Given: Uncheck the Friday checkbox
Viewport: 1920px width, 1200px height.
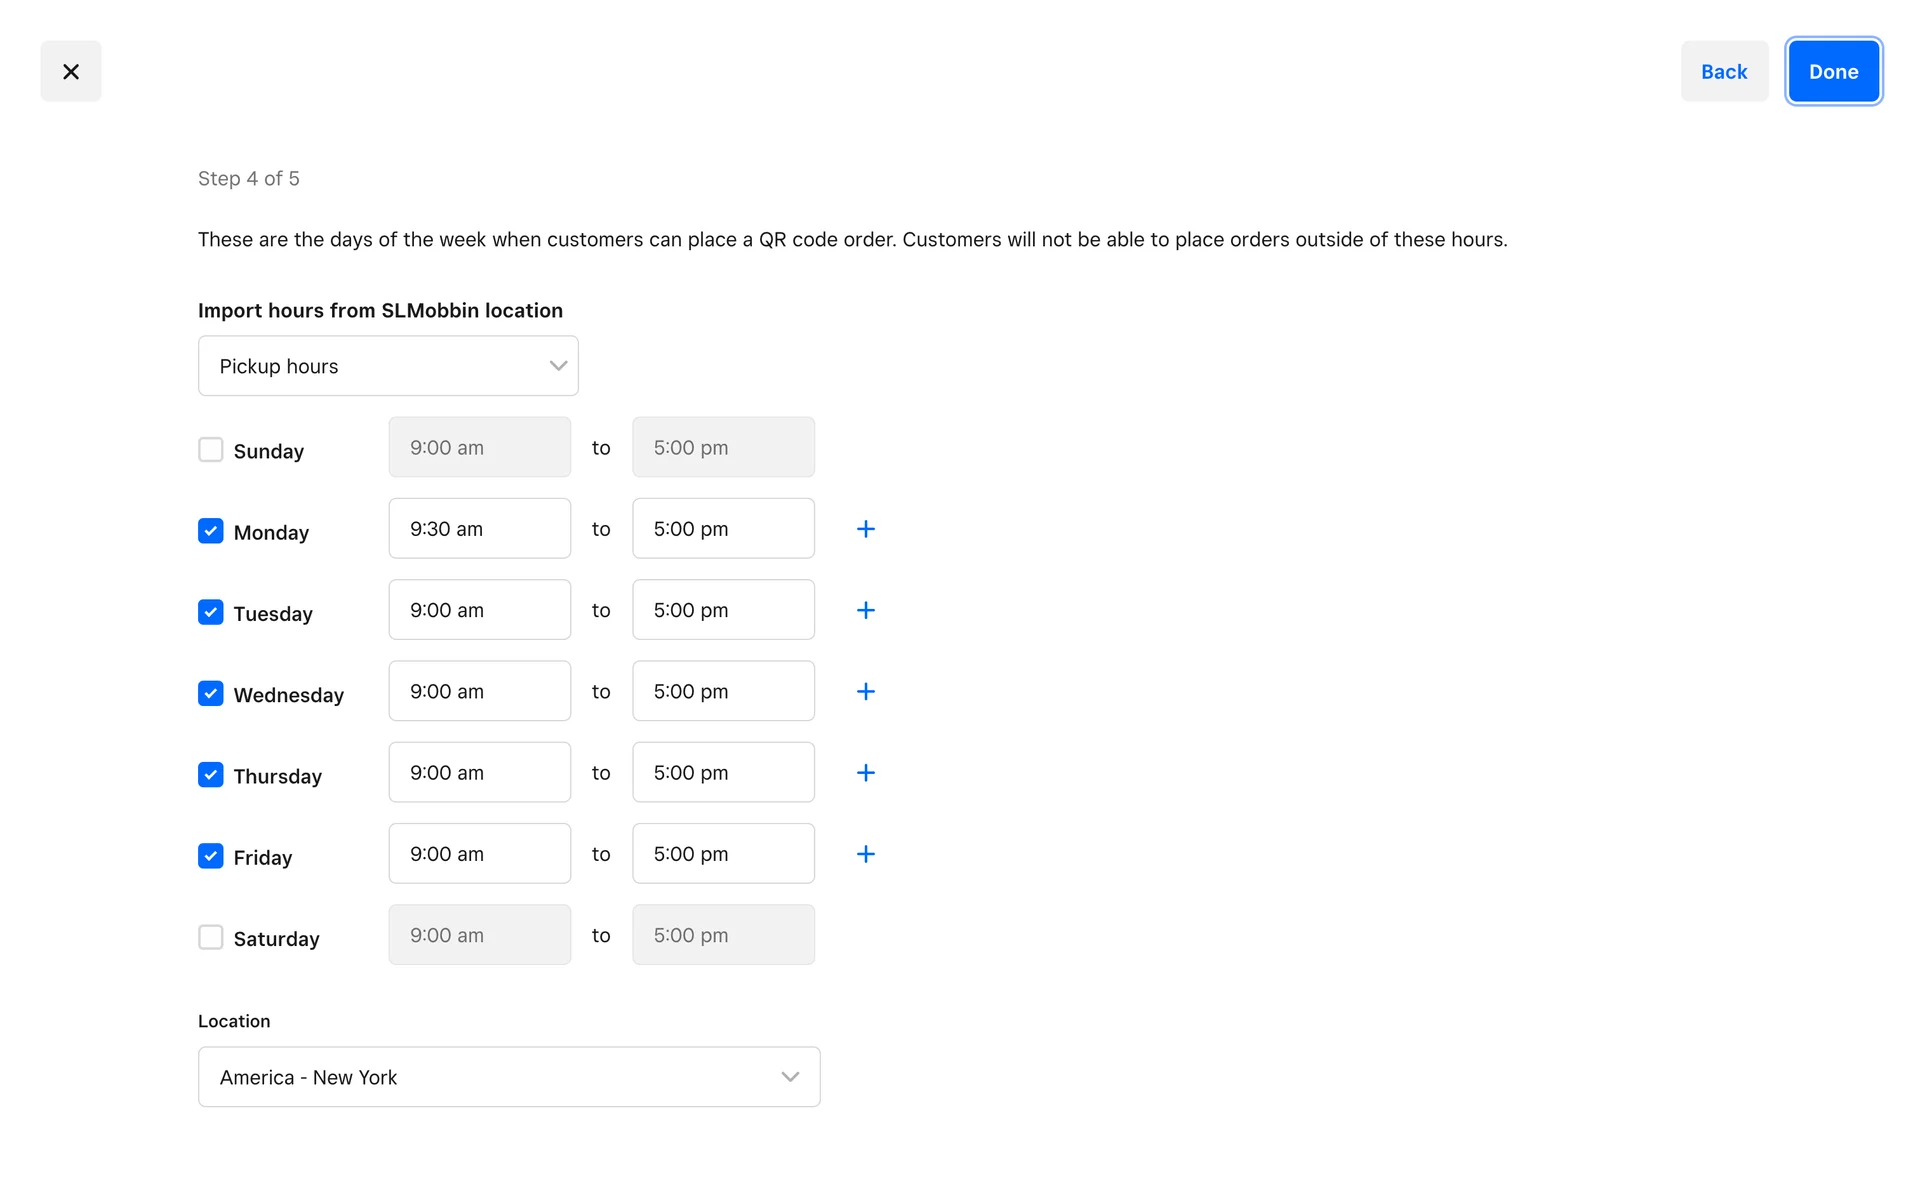Looking at the screenshot, I should click(211, 856).
